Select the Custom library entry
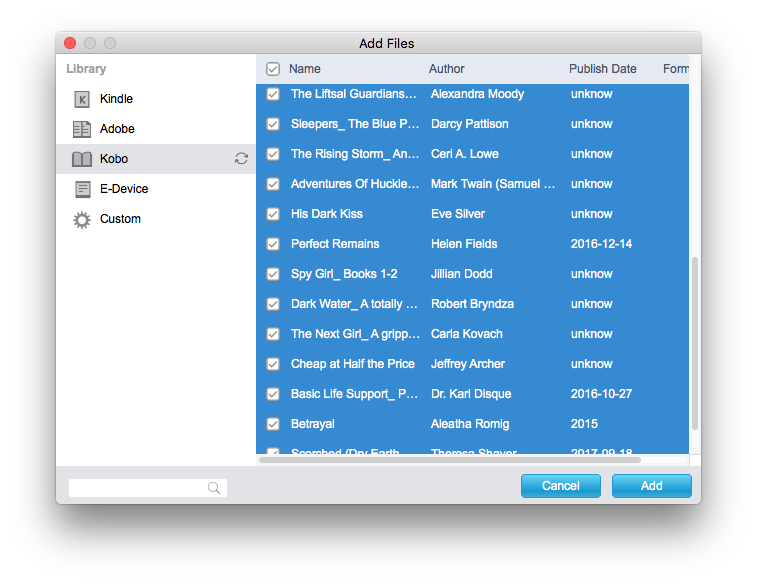The height and width of the screenshot is (584, 757). pos(120,219)
